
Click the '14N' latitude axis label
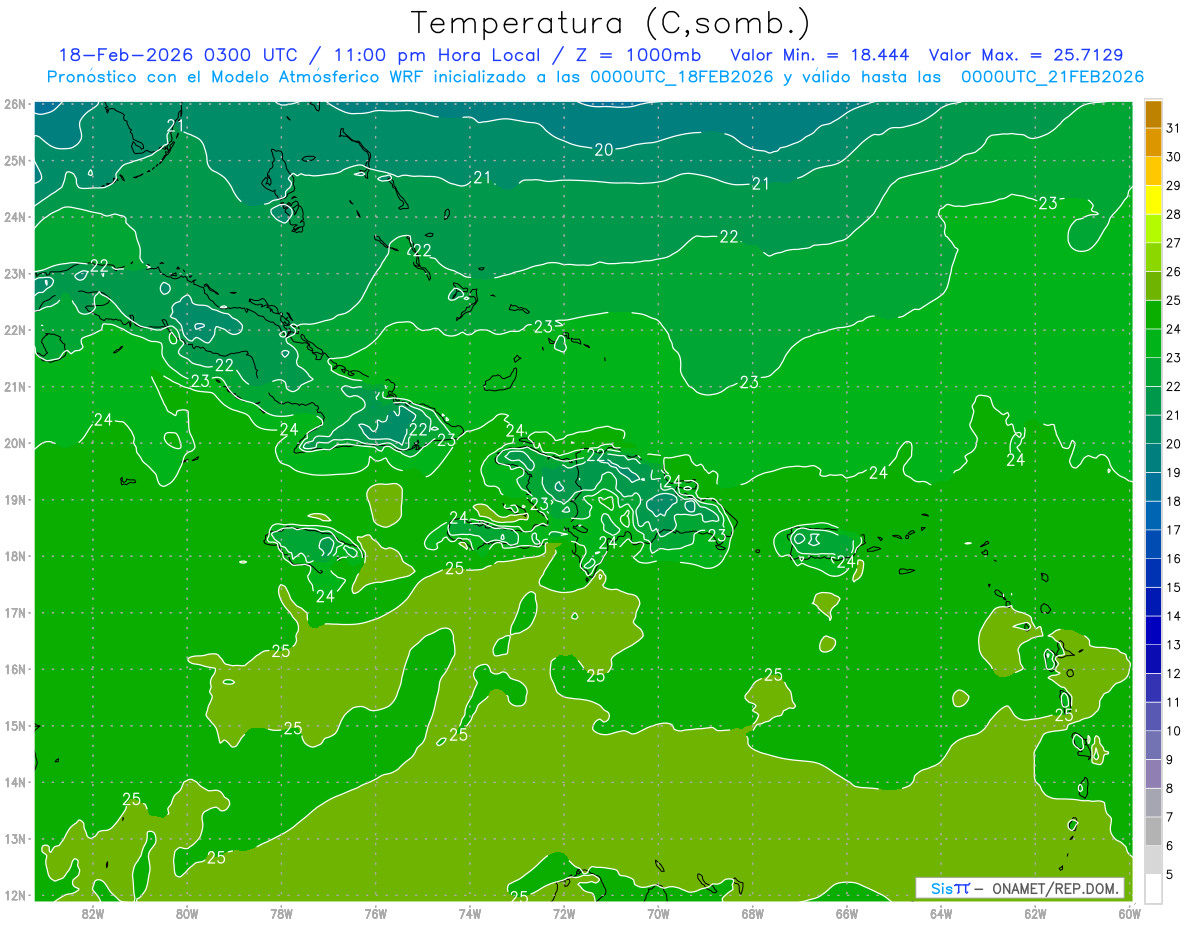coord(14,782)
